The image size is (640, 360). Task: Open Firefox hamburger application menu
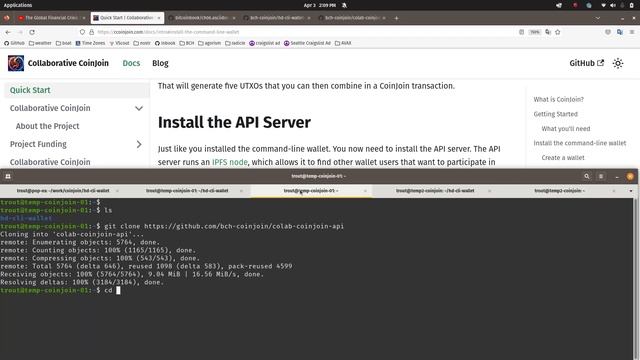[632, 32]
